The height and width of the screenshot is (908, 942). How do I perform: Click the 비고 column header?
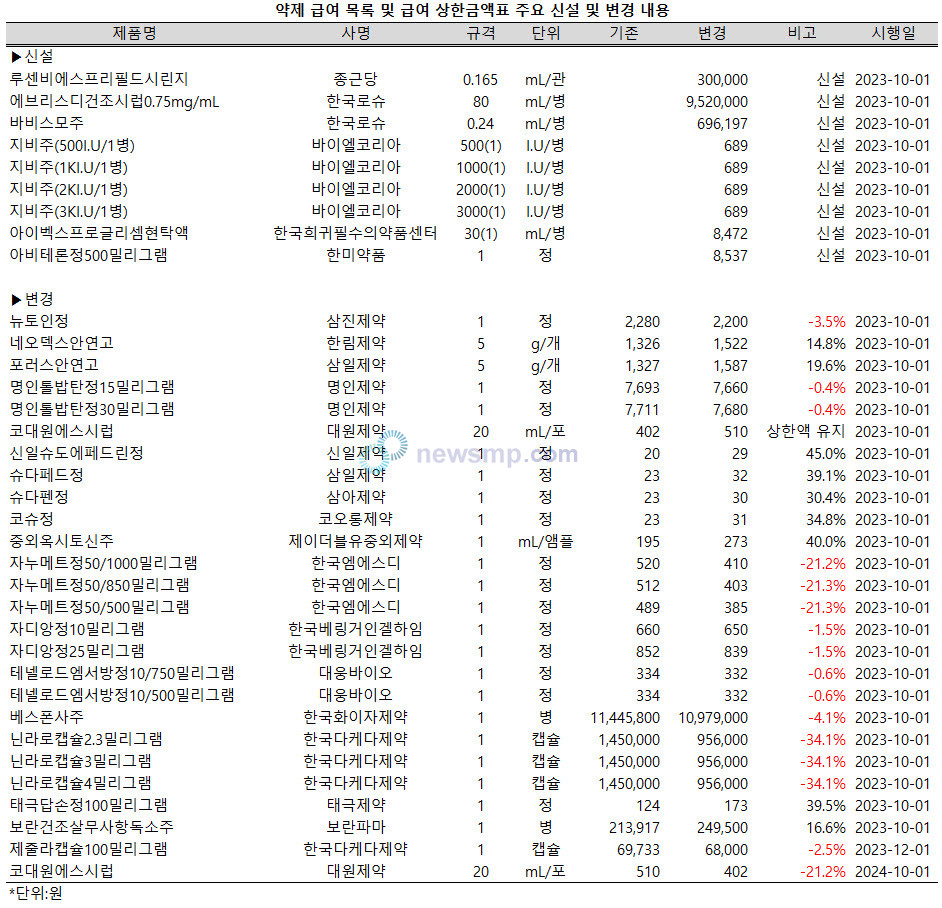(802, 33)
